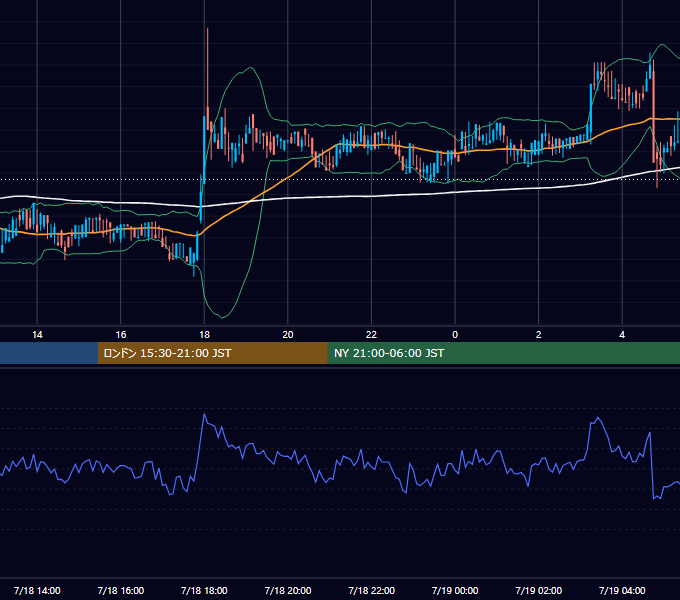Click the 7/19 00:00 date label
The width and height of the screenshot is (680, 600).
pyautogui.click(x=455, y=590)
